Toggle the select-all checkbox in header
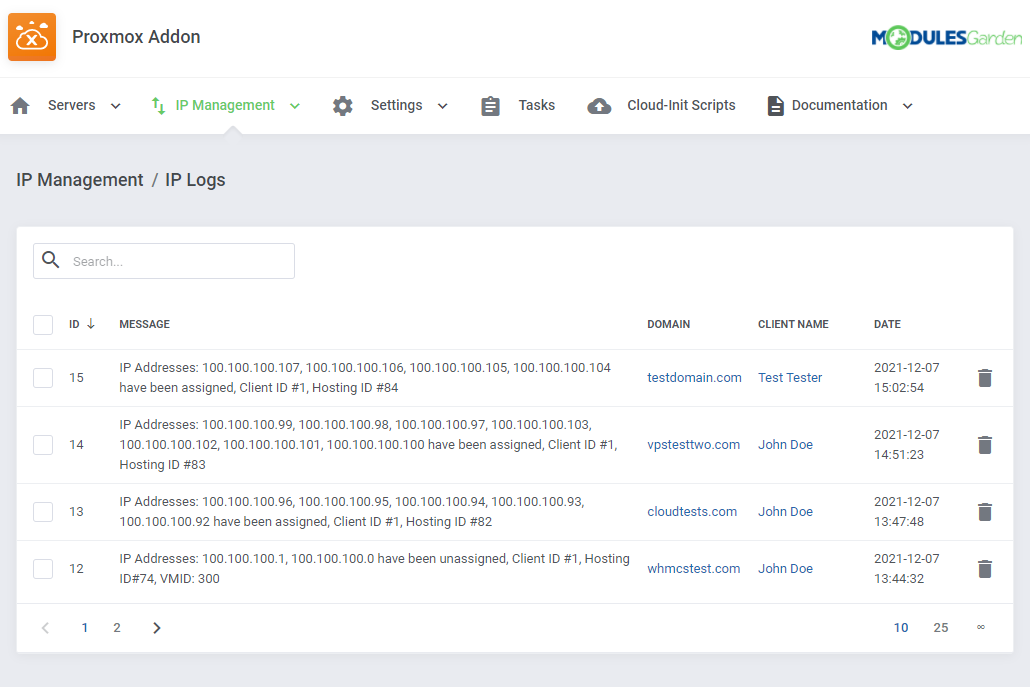The image size is (1030, 687). [x=43, y=324]
